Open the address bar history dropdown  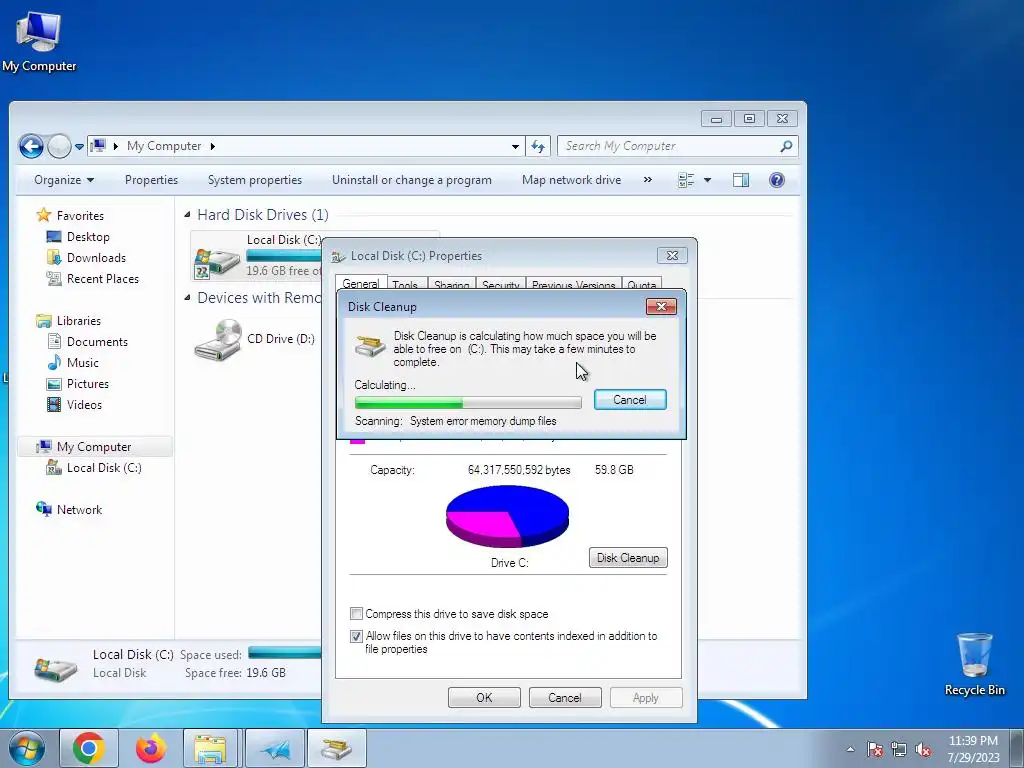pyautogui.click(x=515, y=147)
